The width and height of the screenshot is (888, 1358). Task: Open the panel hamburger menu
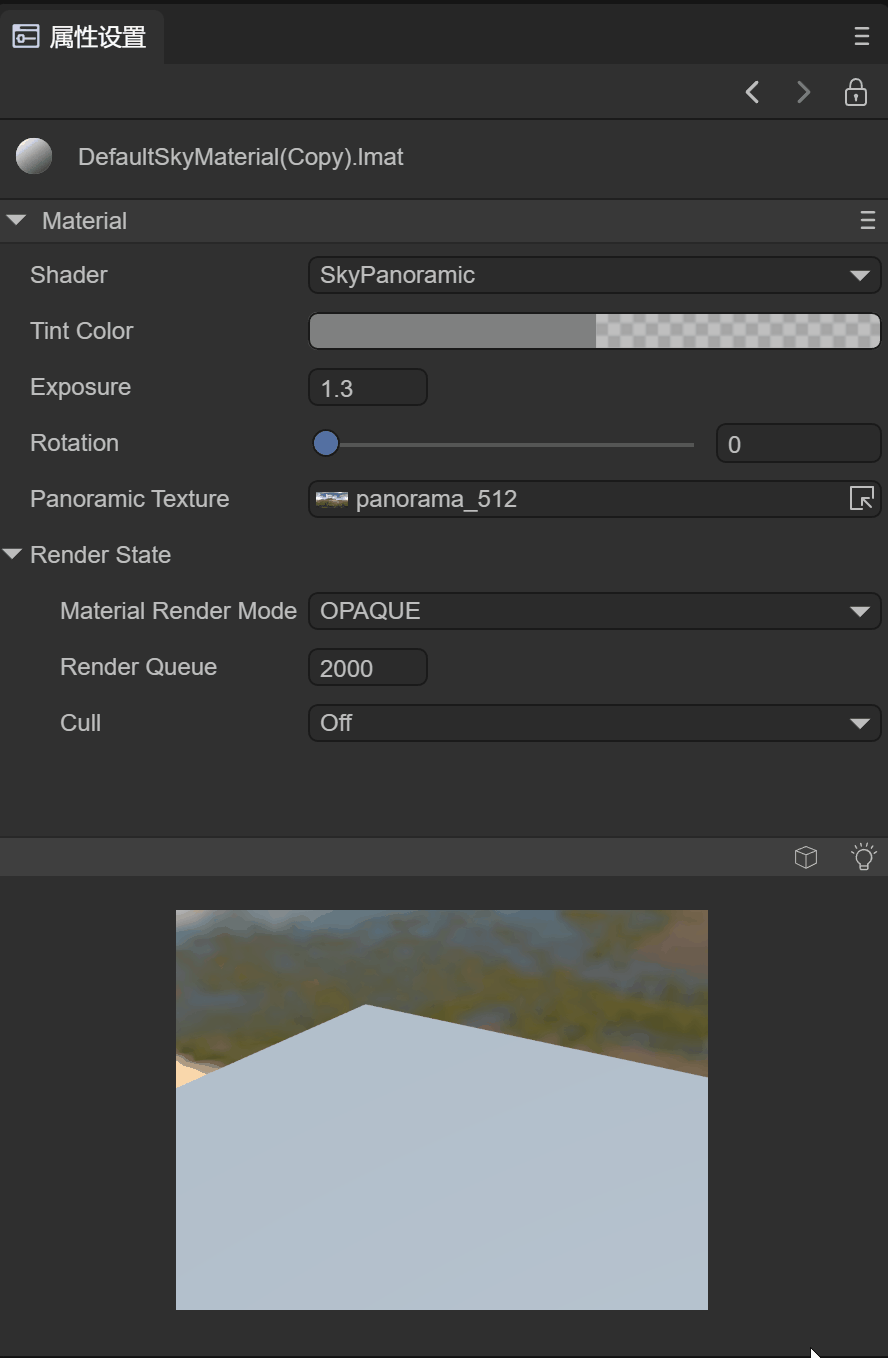pyautogui.click(x=862, y=37)
